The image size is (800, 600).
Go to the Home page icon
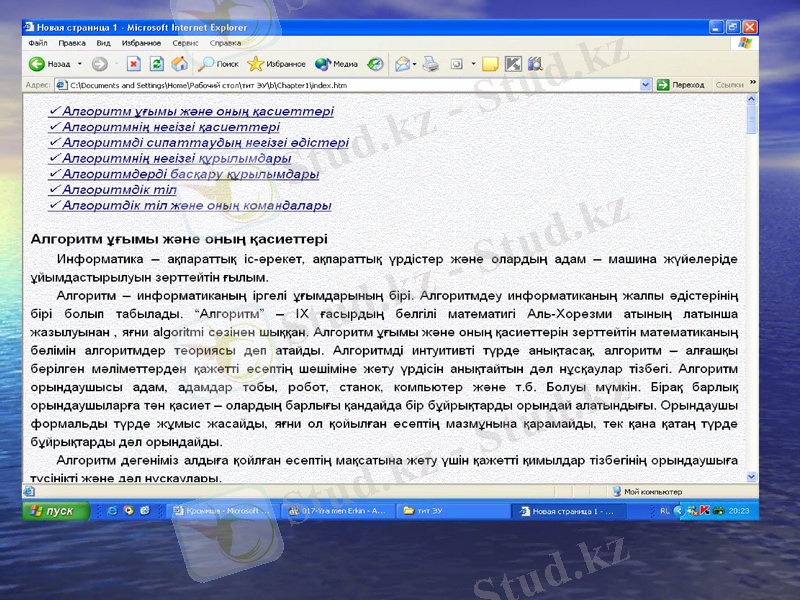(179, 64)
